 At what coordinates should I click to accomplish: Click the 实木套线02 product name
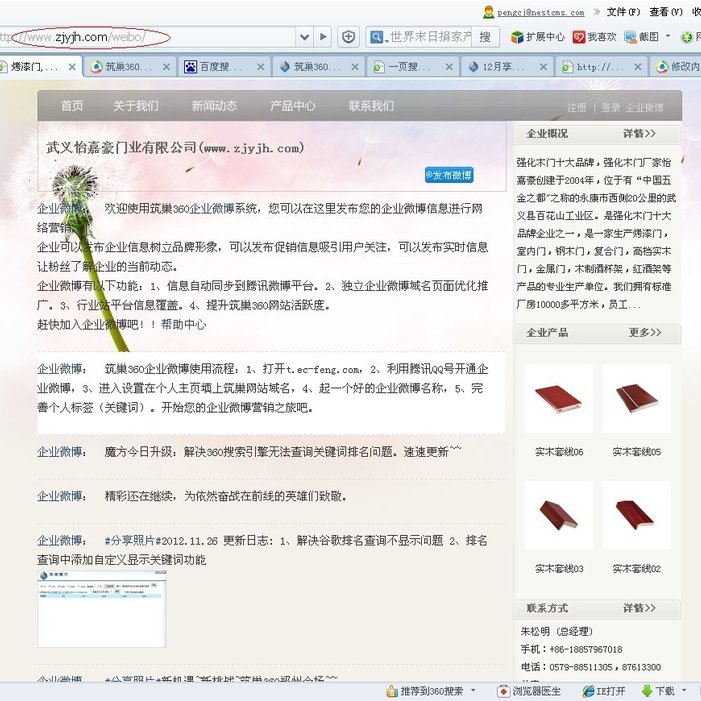click(x=637, y=569)
